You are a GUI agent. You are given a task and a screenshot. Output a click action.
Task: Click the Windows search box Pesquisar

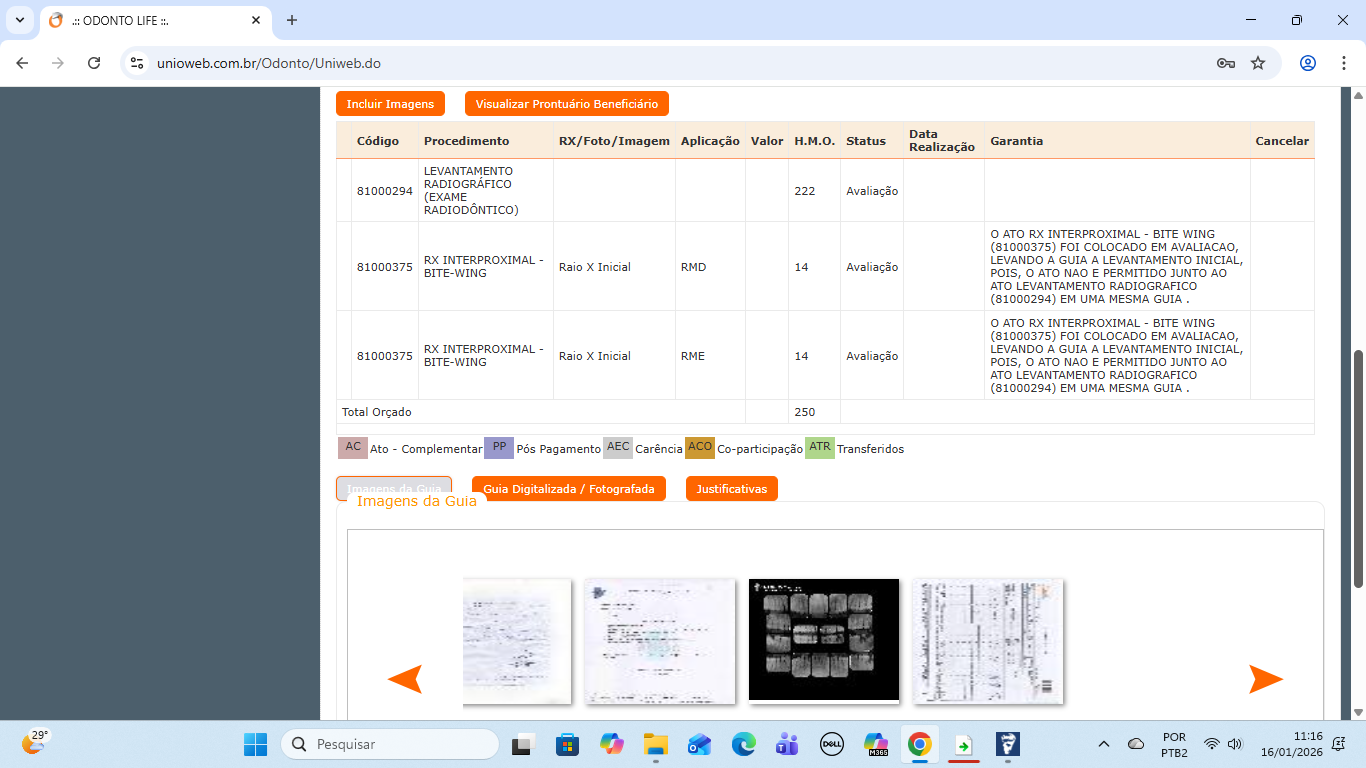(390, 744)
